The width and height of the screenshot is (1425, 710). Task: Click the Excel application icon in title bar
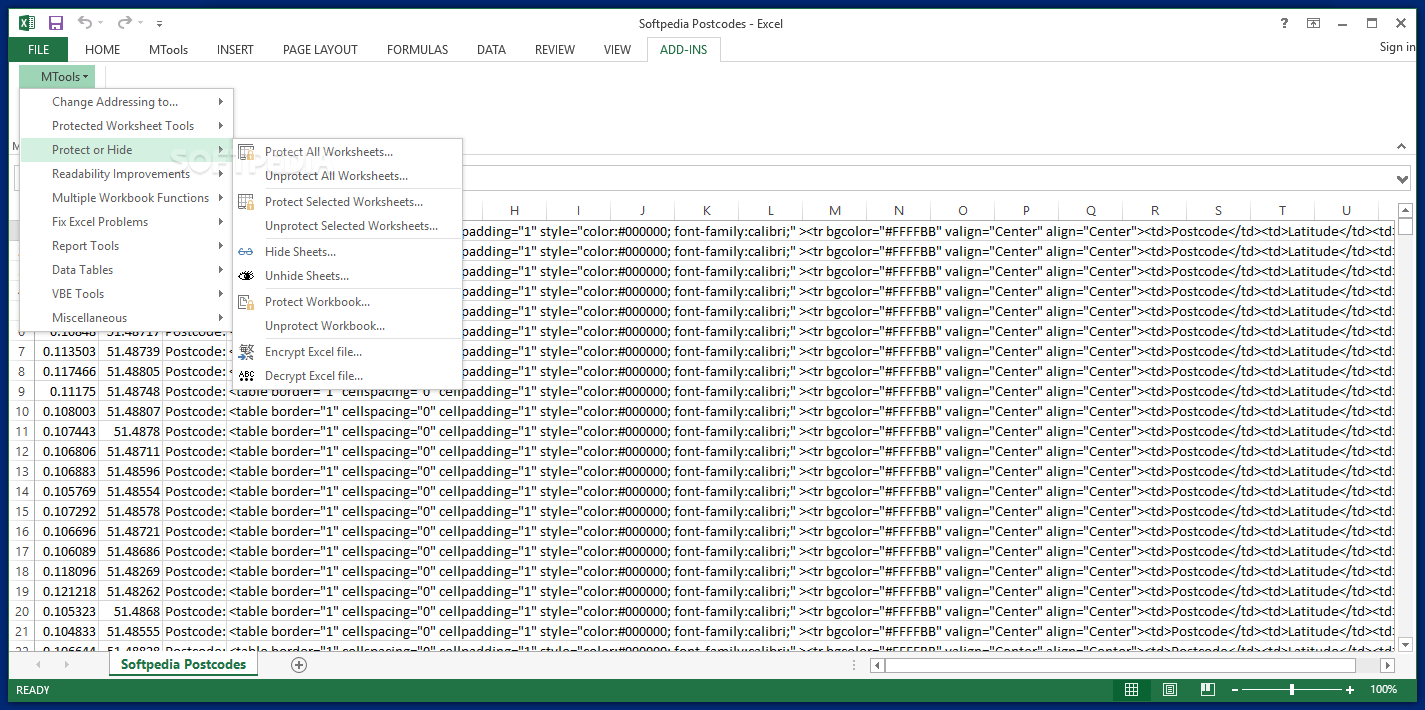coord(27,23)
